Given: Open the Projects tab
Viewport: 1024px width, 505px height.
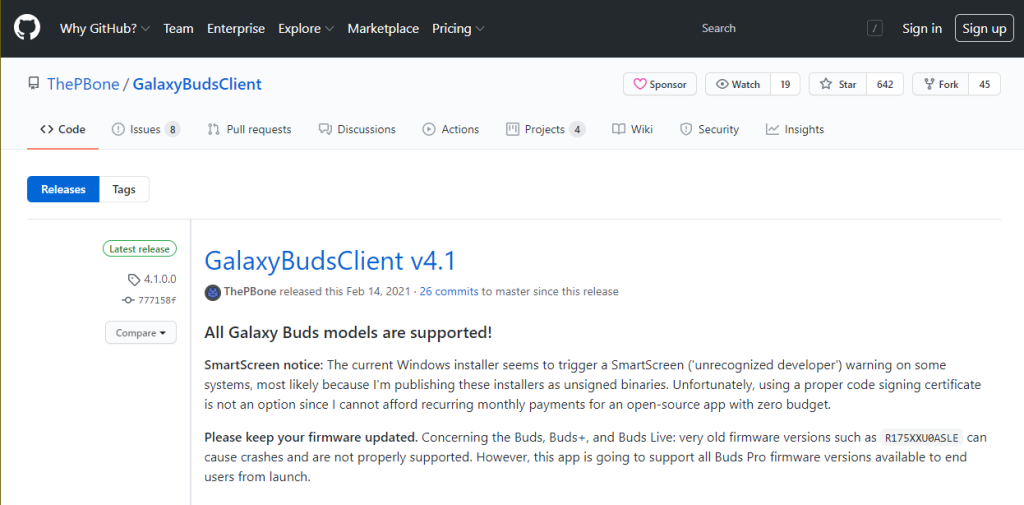Looking at the screenshot, I should click(545, 129).
